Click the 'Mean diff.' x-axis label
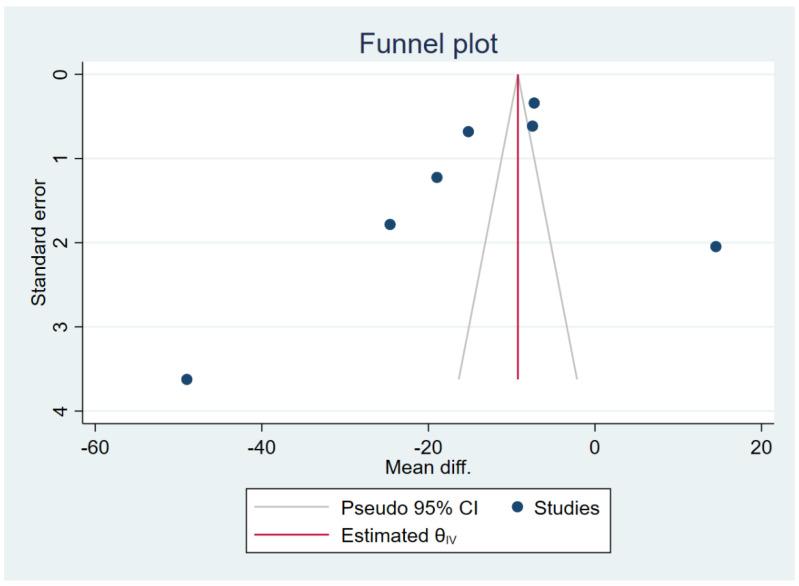This screenshot has width=799, height=586. 427,467
